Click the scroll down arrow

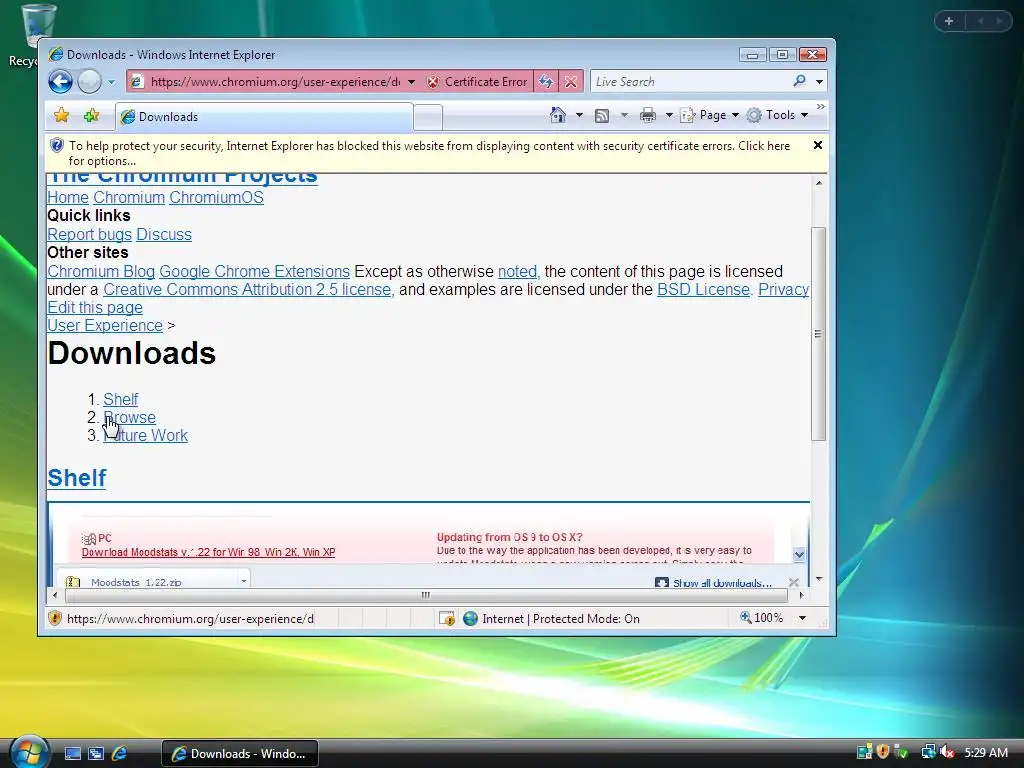point(818,579)
